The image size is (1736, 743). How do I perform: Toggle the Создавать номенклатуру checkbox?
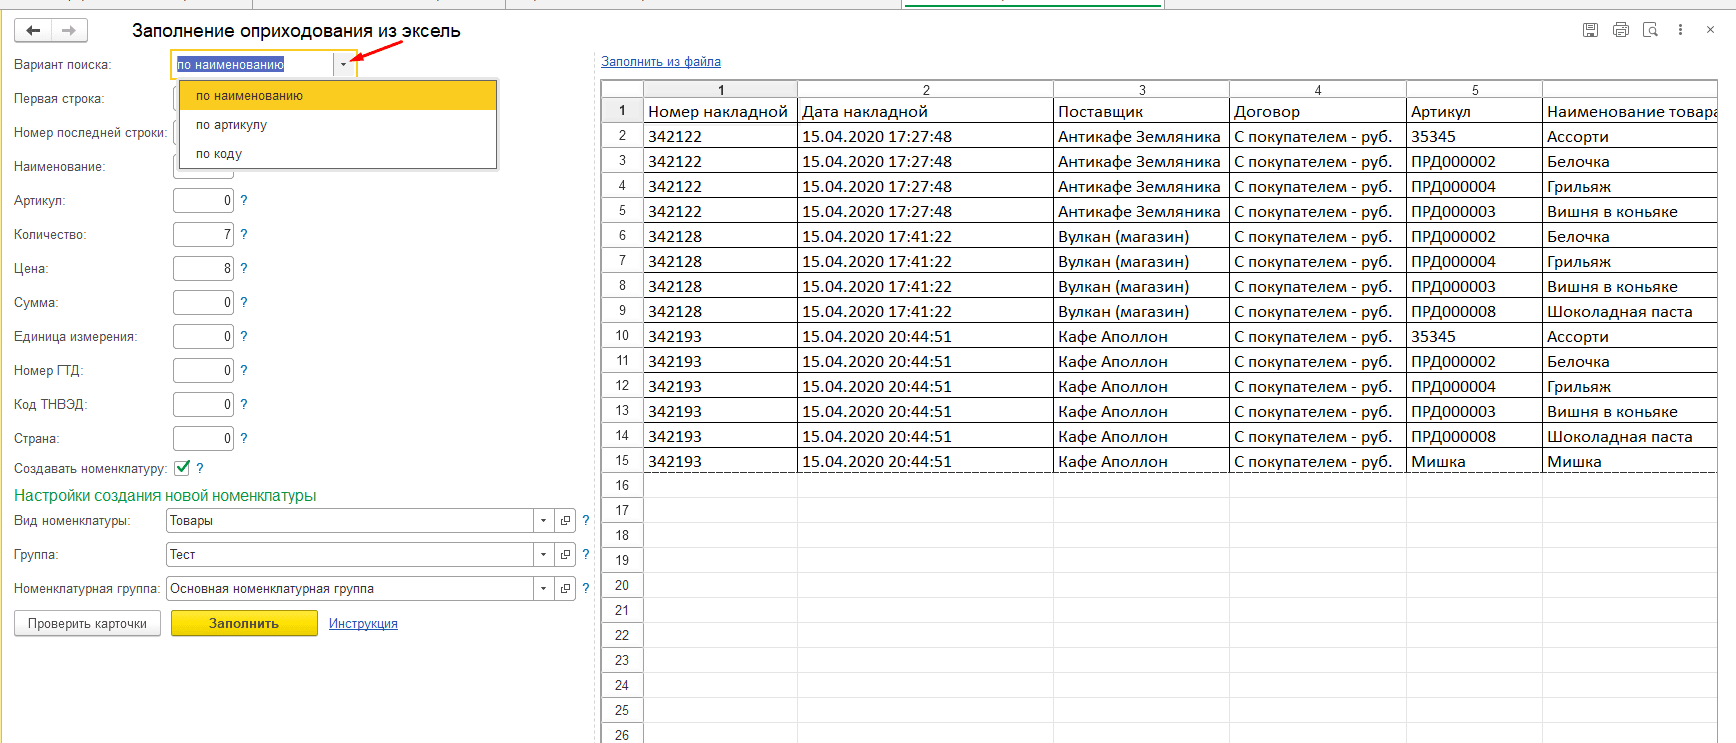pyautogui.click(x=182, y=467)
